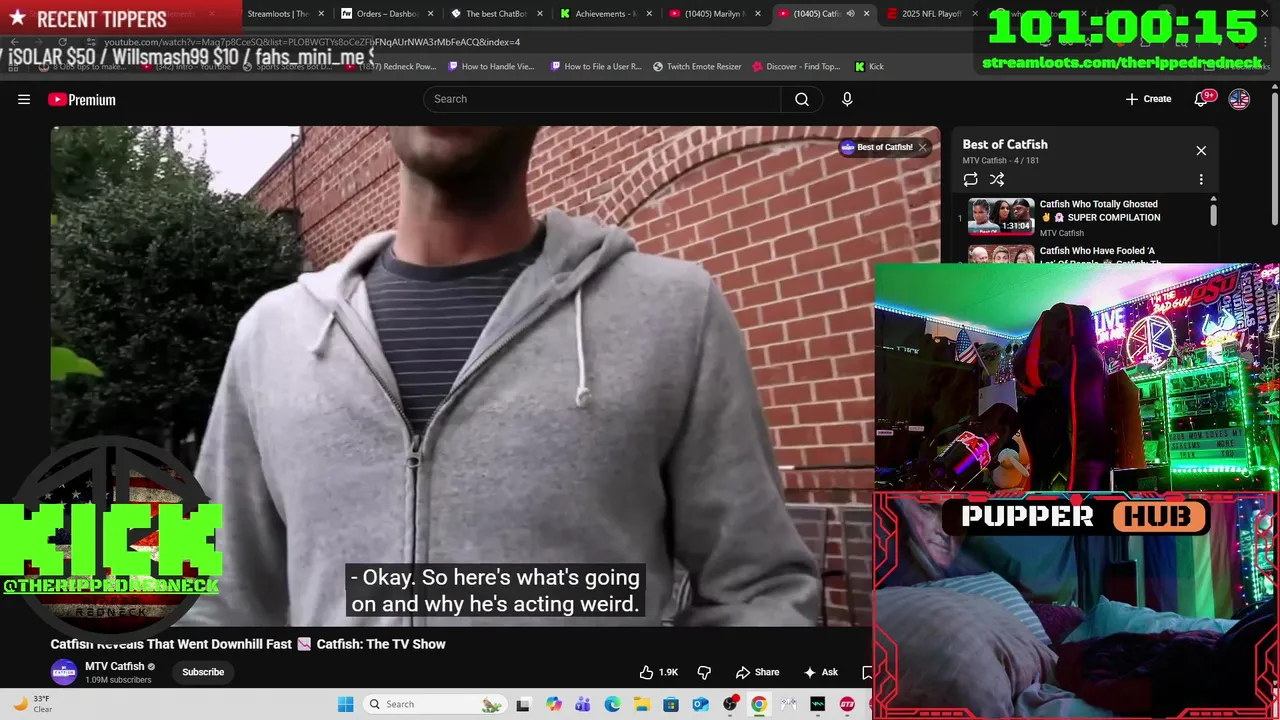1280x720 pixels.
Task: Open File Explorer on the taskbar
Action: (x=641, y=704)
